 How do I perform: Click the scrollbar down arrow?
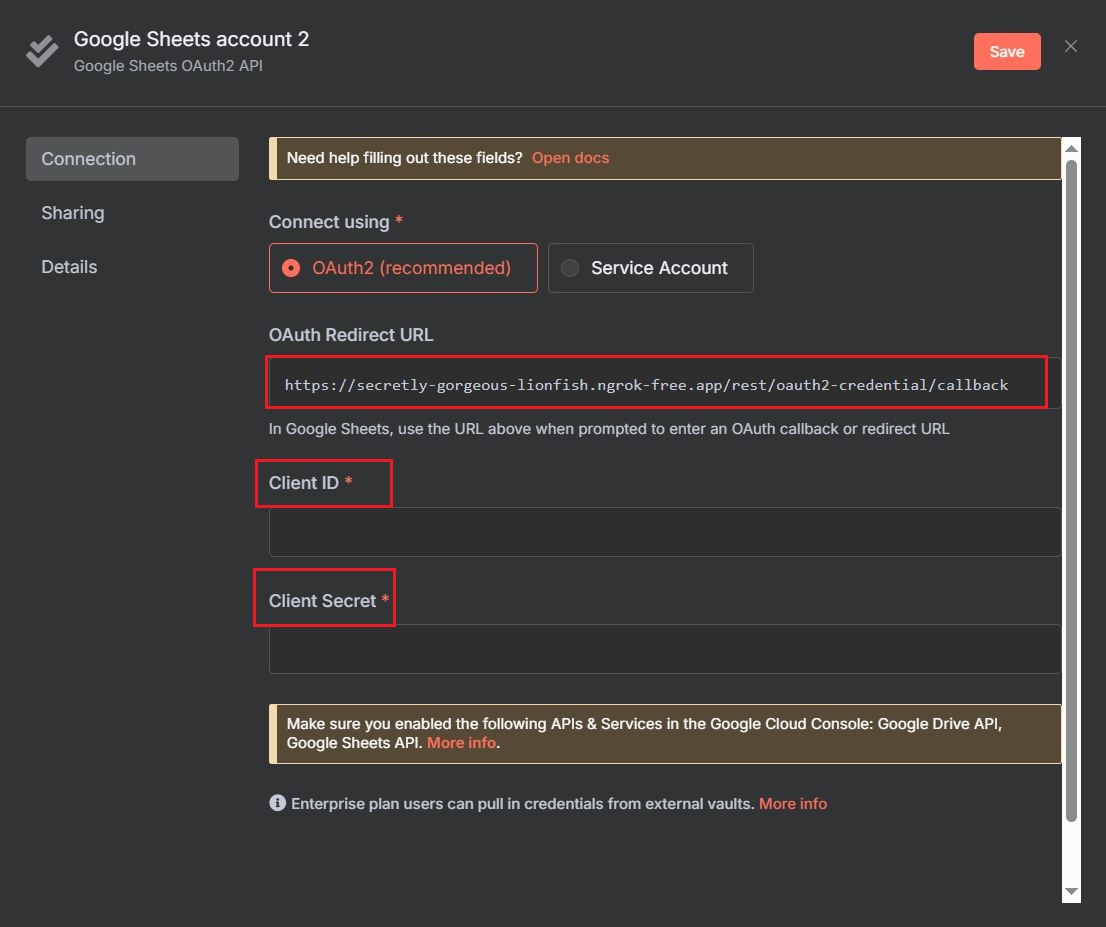pos(1071,891)
